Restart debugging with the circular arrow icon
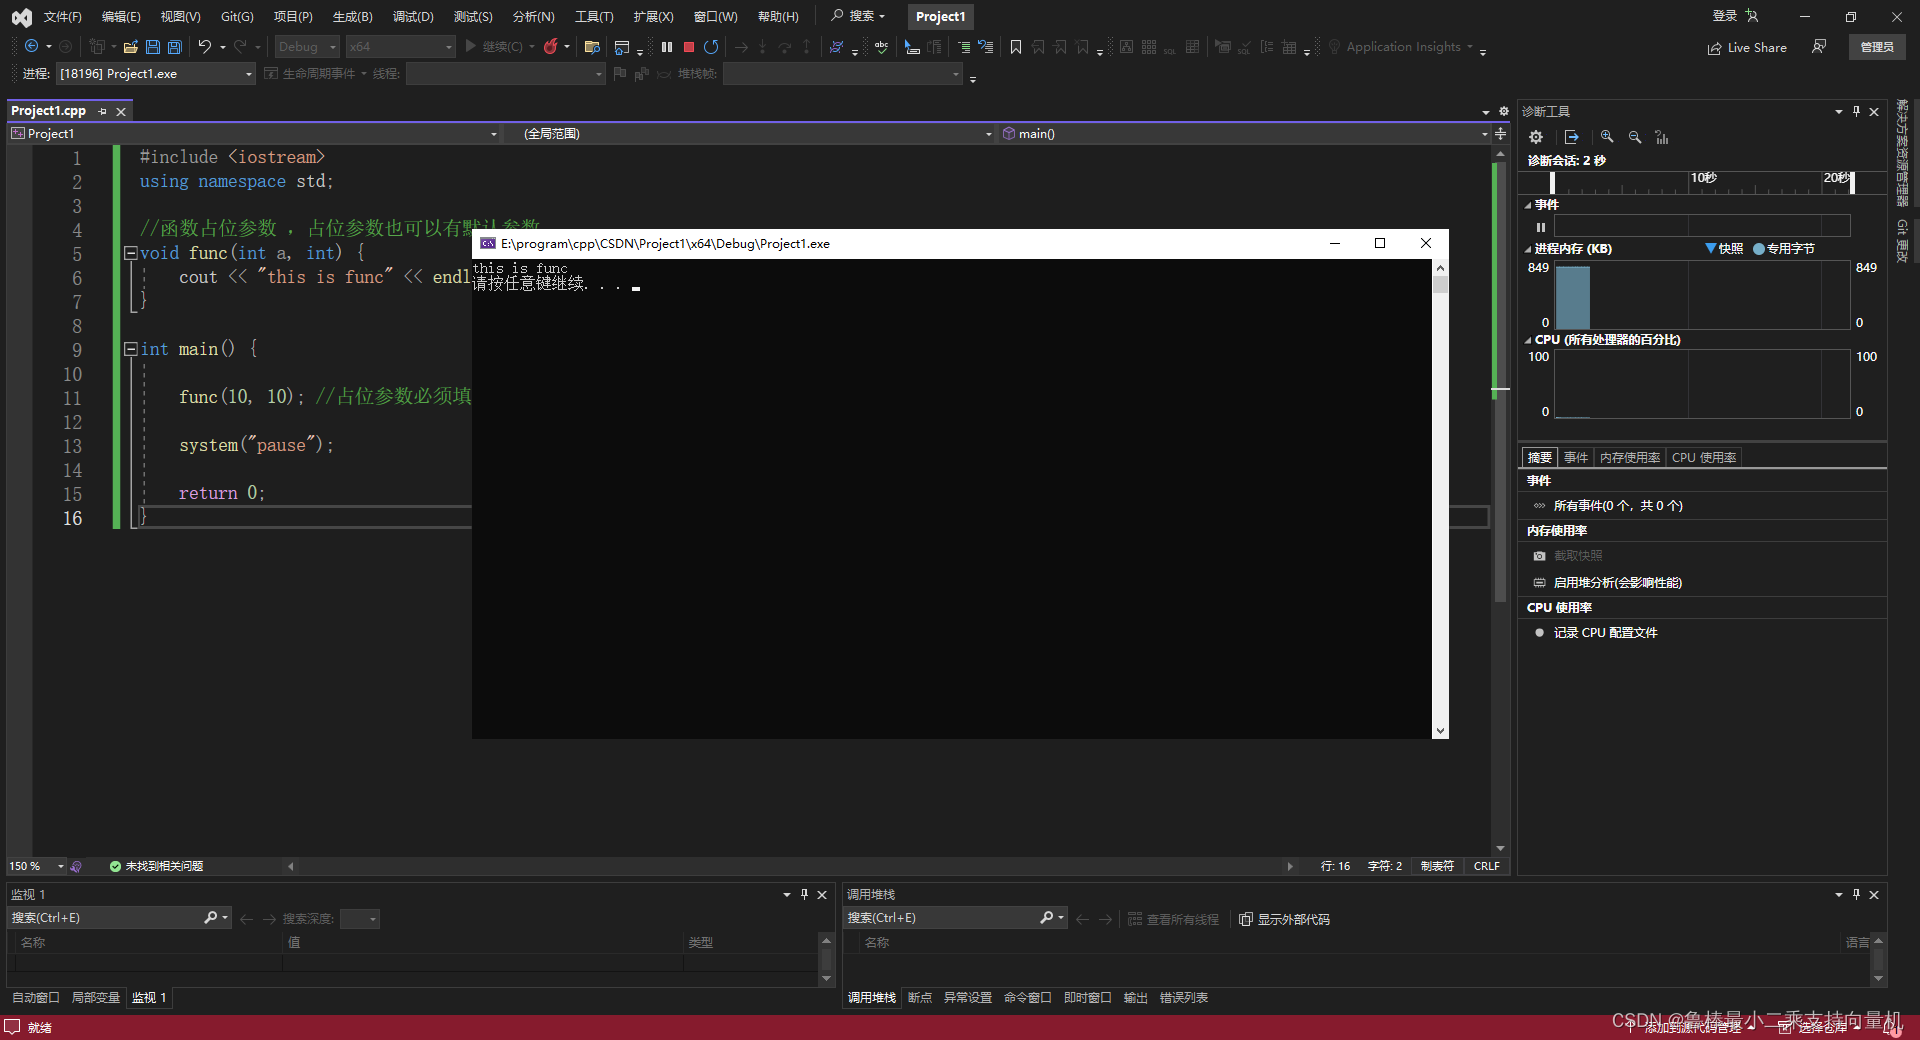This screenshot has width=1920, height=1040. [711, 47]
